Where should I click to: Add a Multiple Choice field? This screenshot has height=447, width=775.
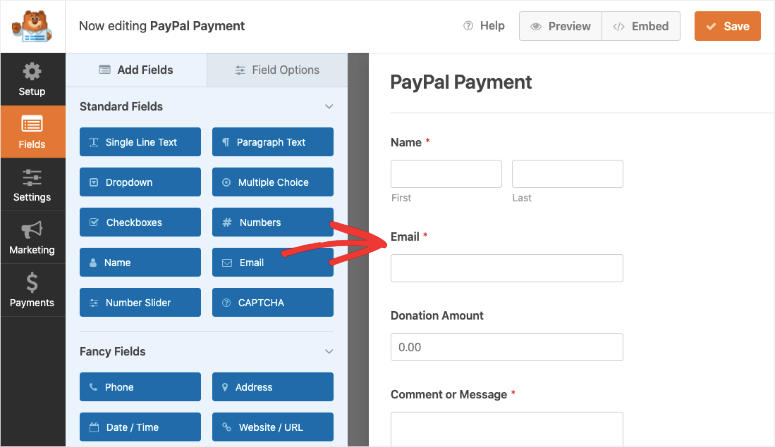(x=273, y=182)
